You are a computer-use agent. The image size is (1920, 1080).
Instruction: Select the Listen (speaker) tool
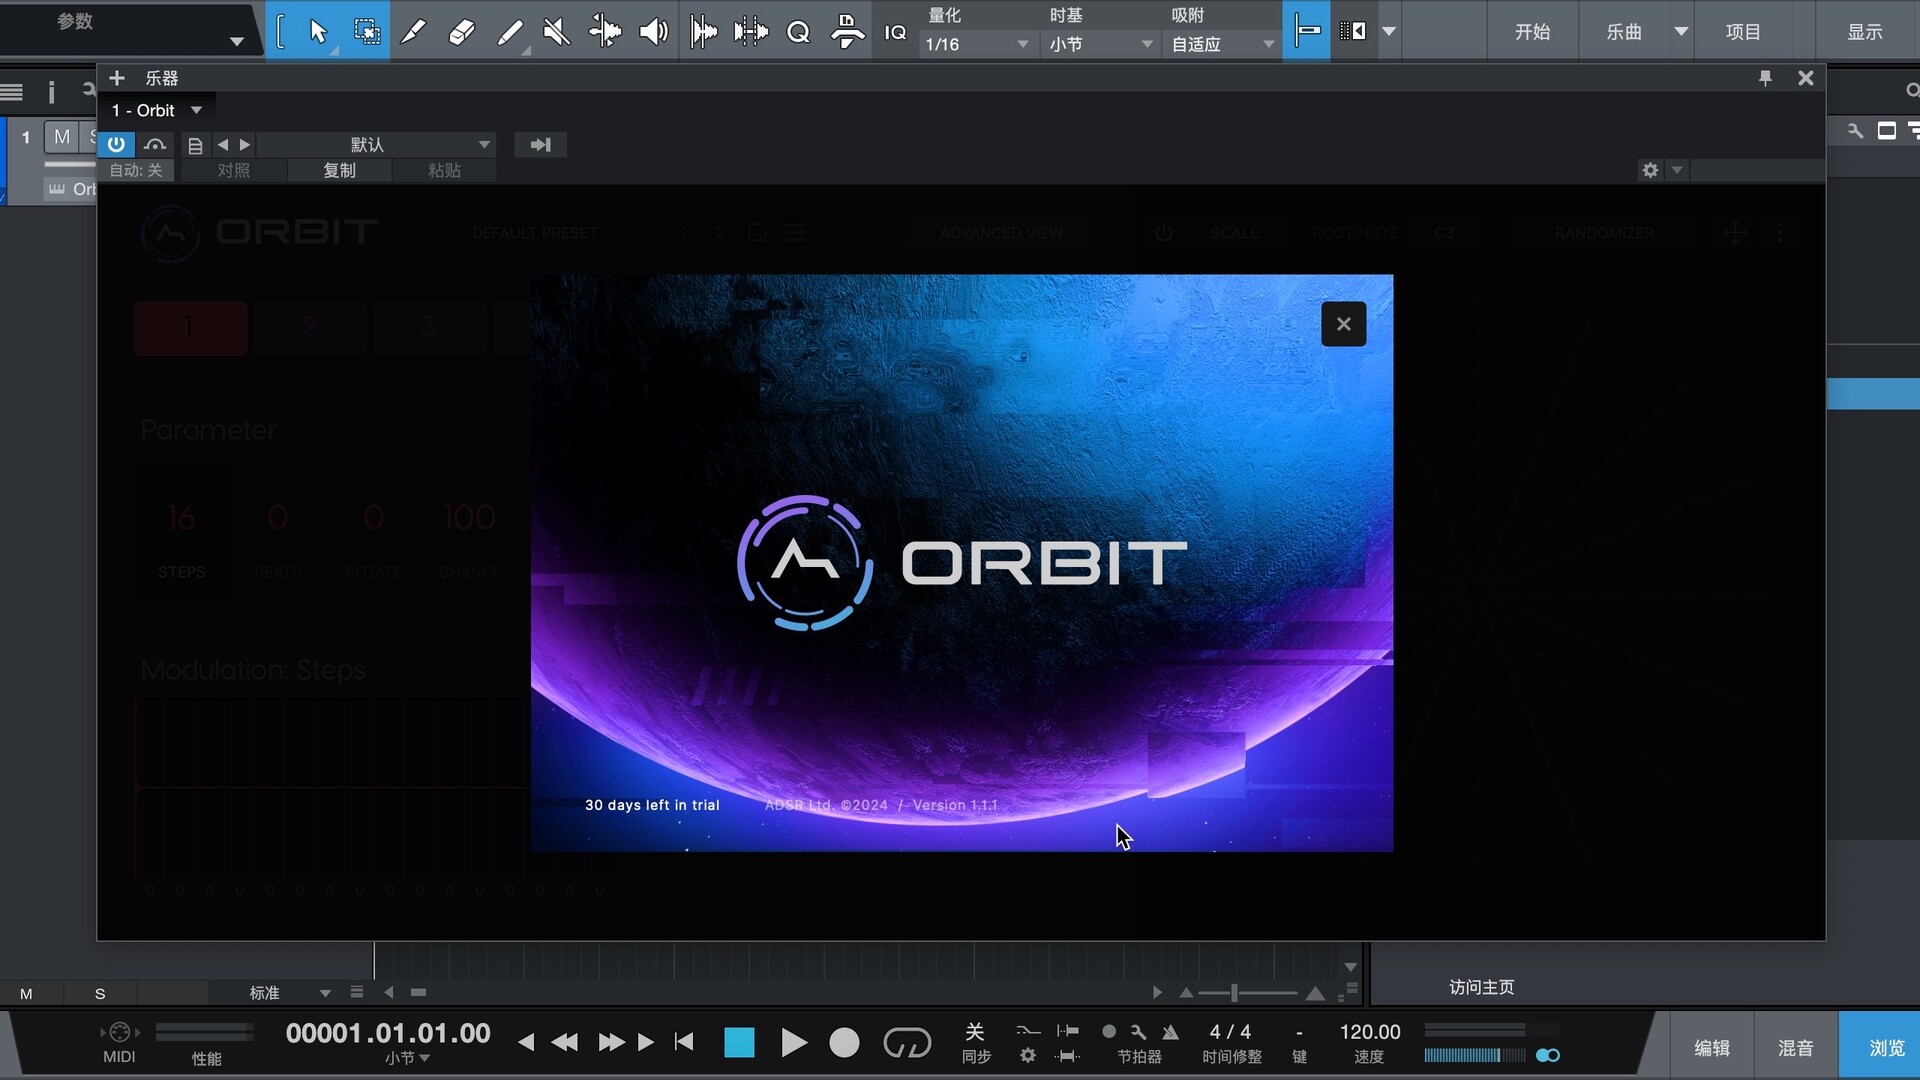[x=653, y=32]
